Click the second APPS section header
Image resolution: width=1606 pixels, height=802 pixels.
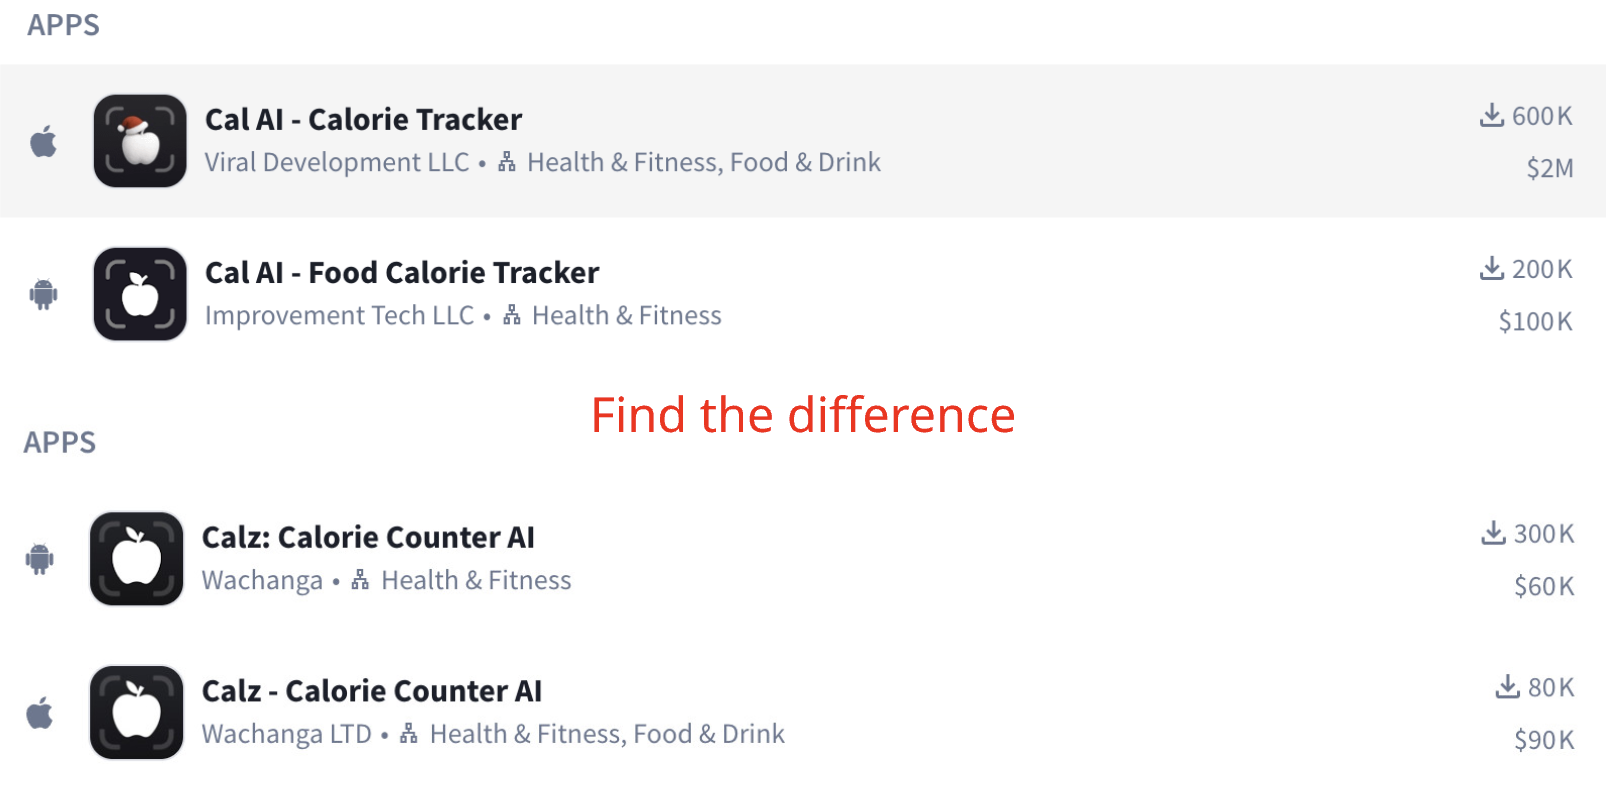(x=58, y=442)
